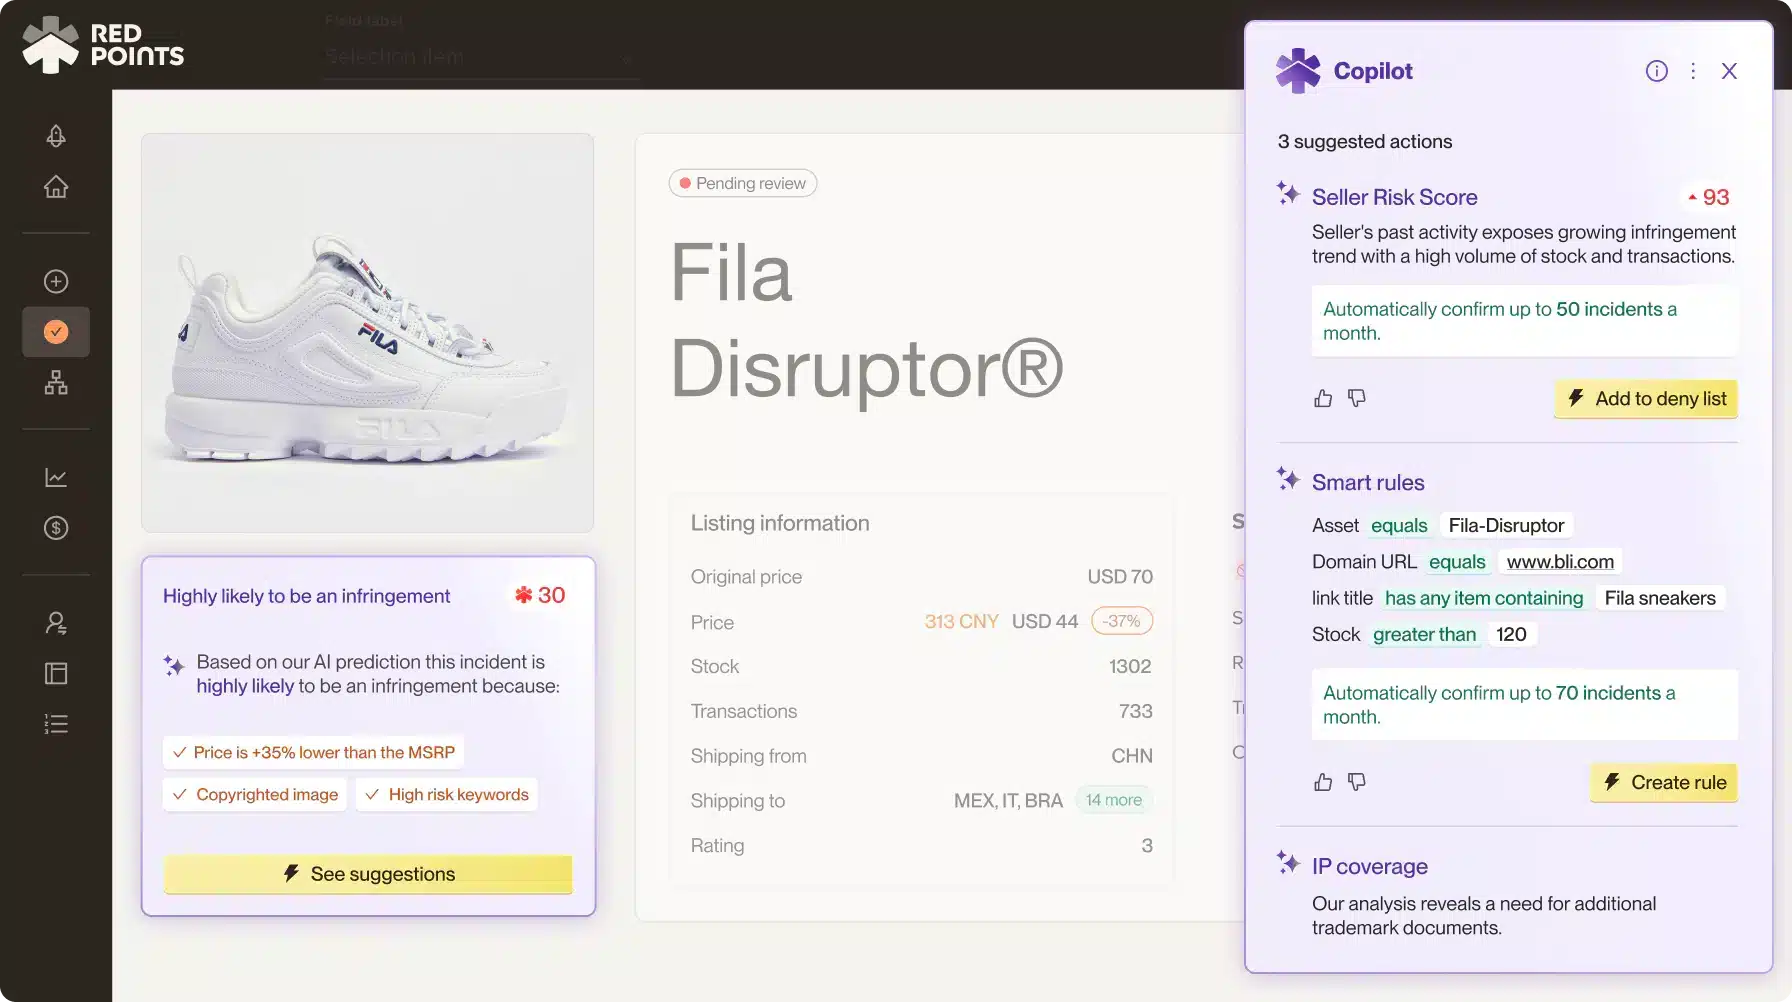
Task: Open the hierarchy org chart icon
Action: [x=56, y=382]
